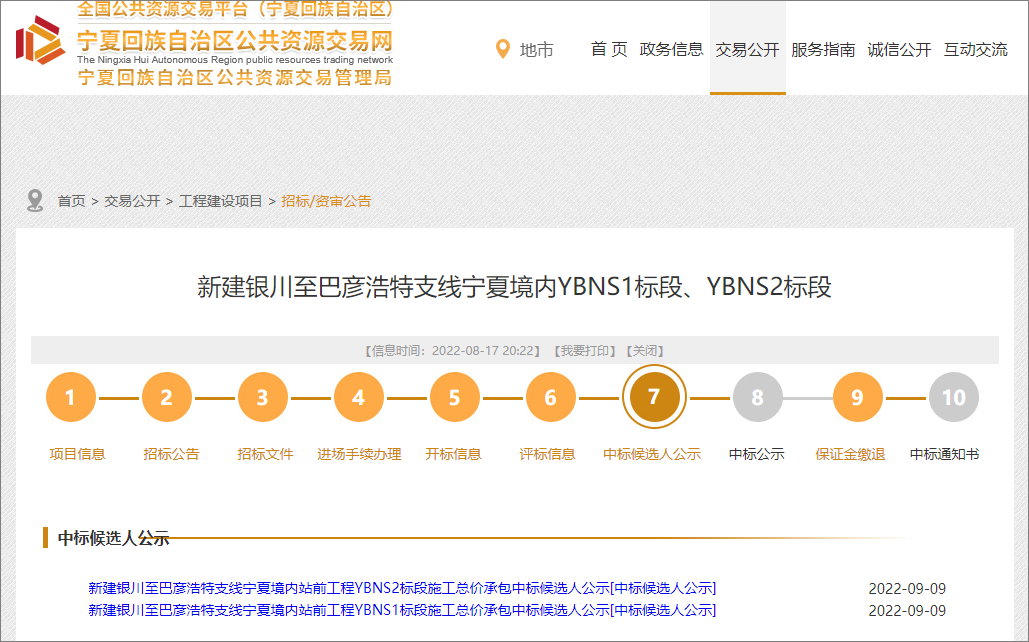
Task: Click 工程建设项目 in the breadcrumb
Action: [x=220, y=201]
